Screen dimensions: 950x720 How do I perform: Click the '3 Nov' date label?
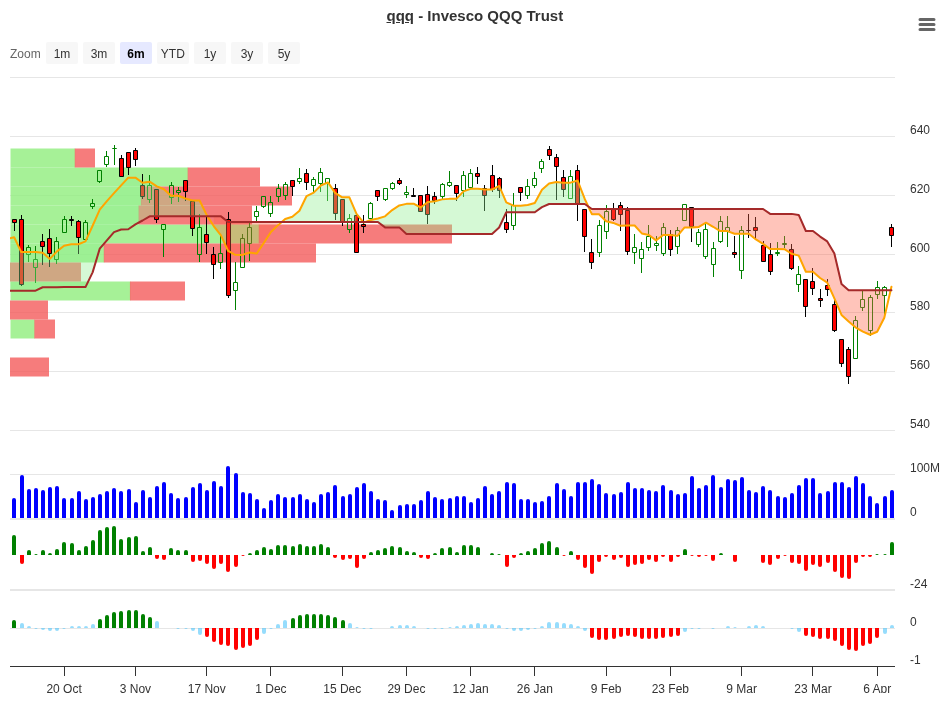tap(135, 688)
